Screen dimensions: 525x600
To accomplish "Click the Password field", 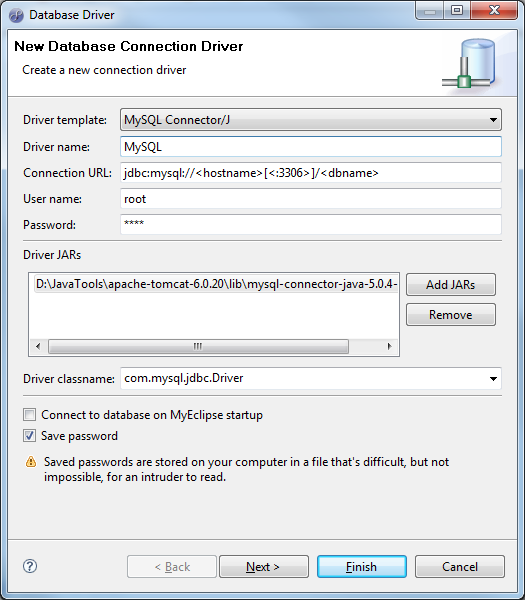I will 311,225.
